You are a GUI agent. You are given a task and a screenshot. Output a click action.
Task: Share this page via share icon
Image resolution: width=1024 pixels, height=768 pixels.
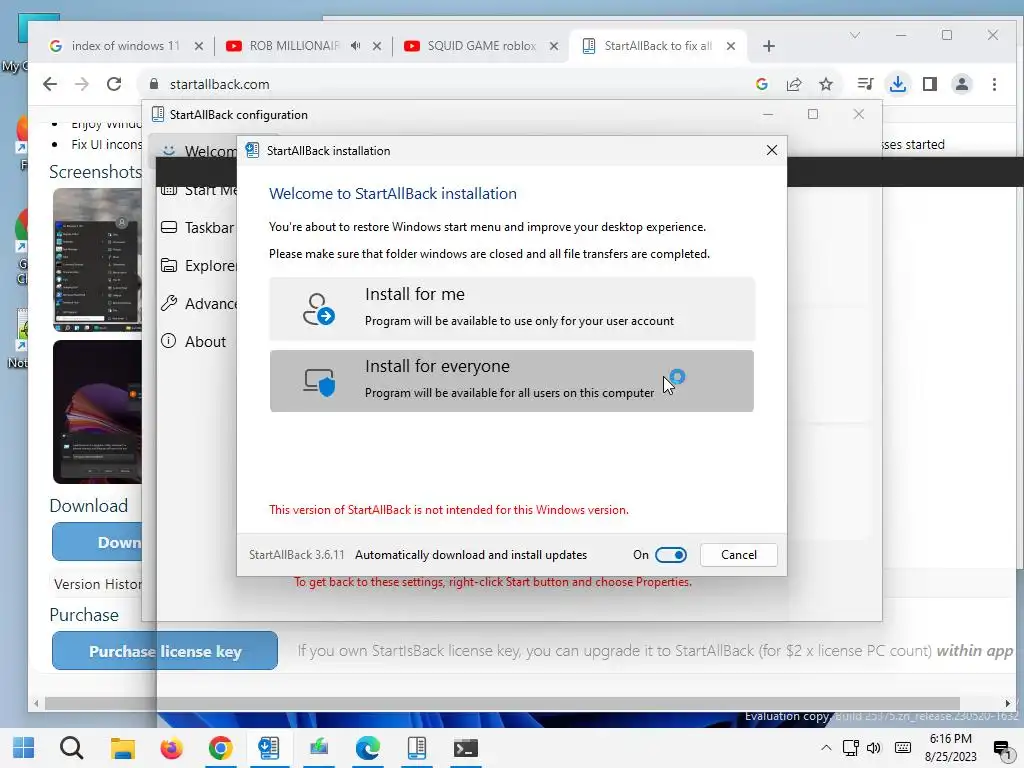click(793, 84)
